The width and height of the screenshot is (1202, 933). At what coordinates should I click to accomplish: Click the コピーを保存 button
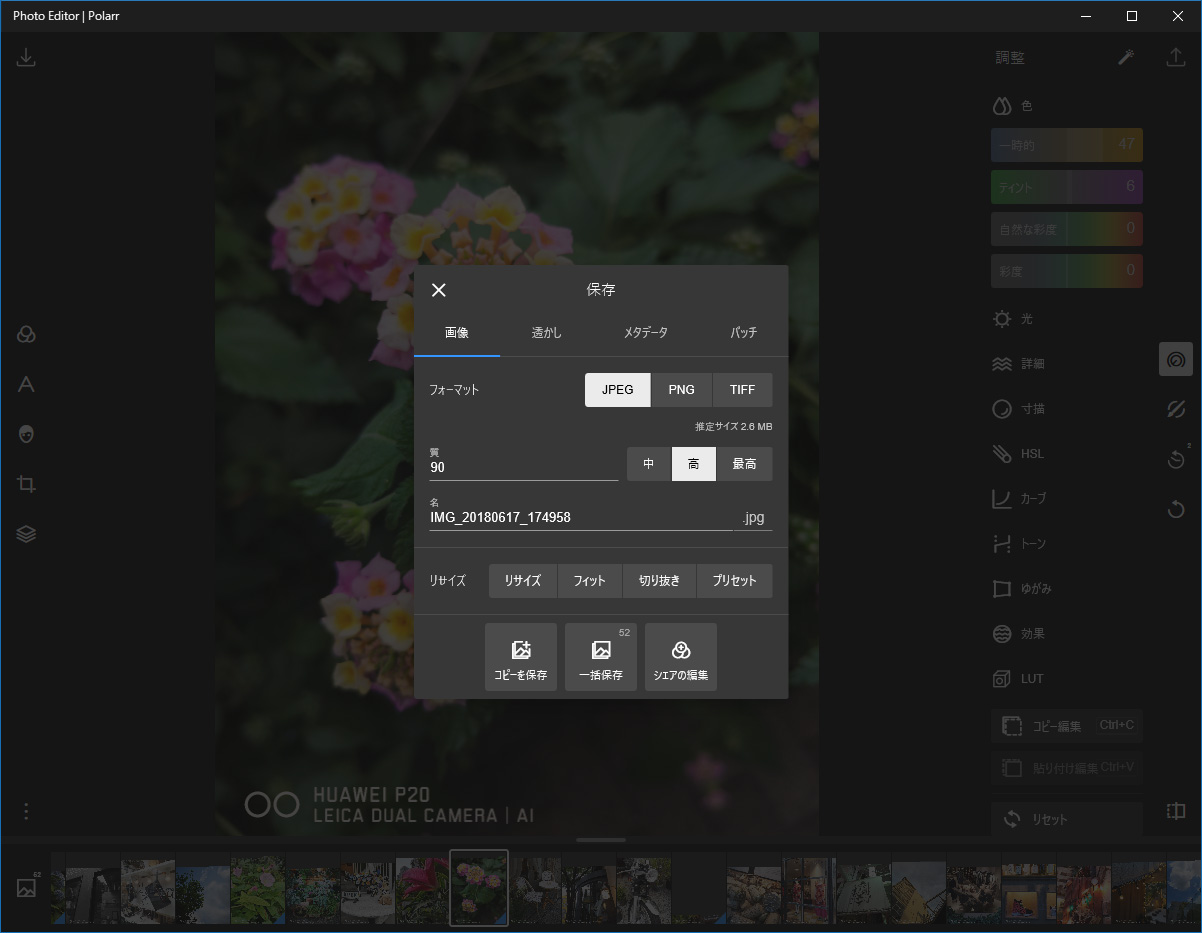[520, 656]
